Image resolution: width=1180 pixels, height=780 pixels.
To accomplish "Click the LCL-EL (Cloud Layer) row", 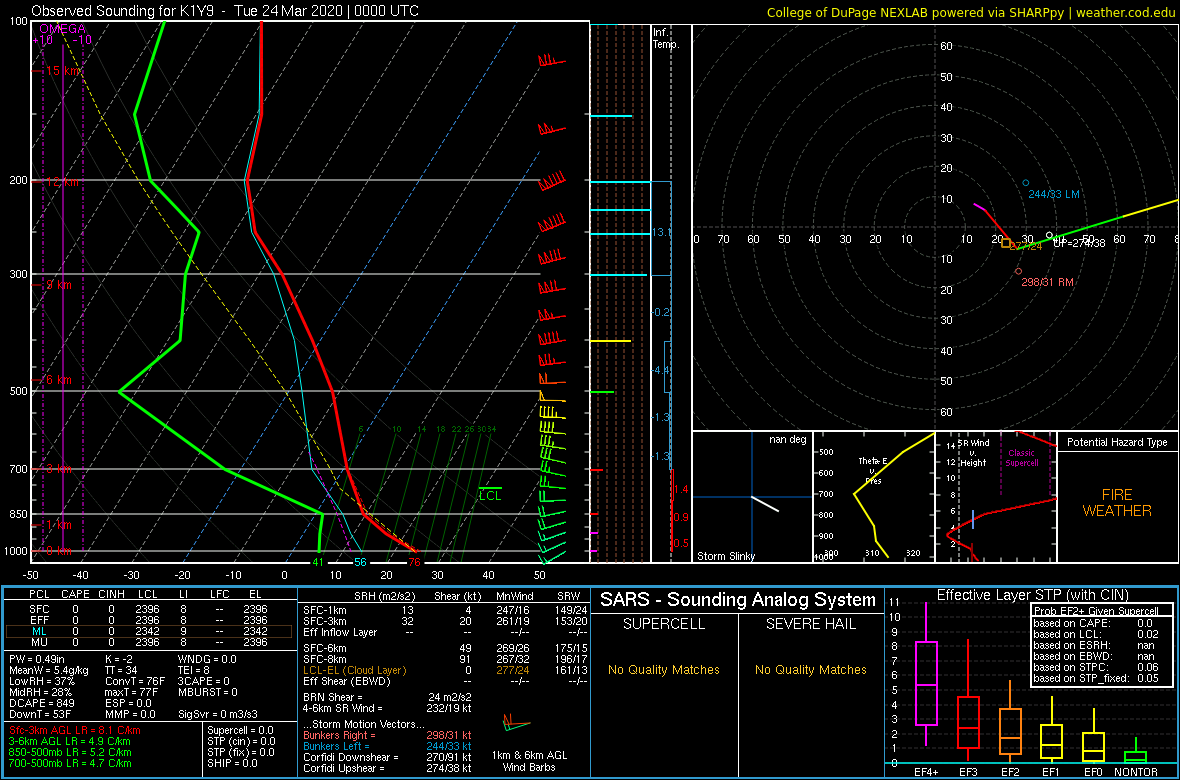I will (x=444, y=670).
